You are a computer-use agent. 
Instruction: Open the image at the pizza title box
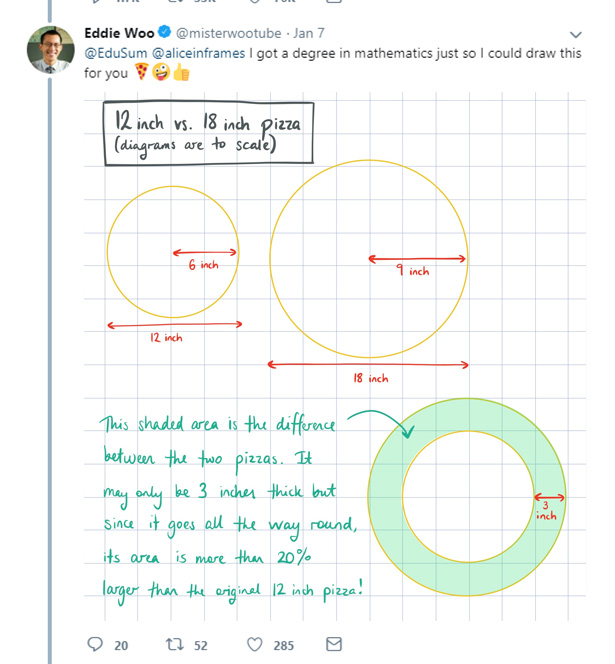(x=208, y=133)
